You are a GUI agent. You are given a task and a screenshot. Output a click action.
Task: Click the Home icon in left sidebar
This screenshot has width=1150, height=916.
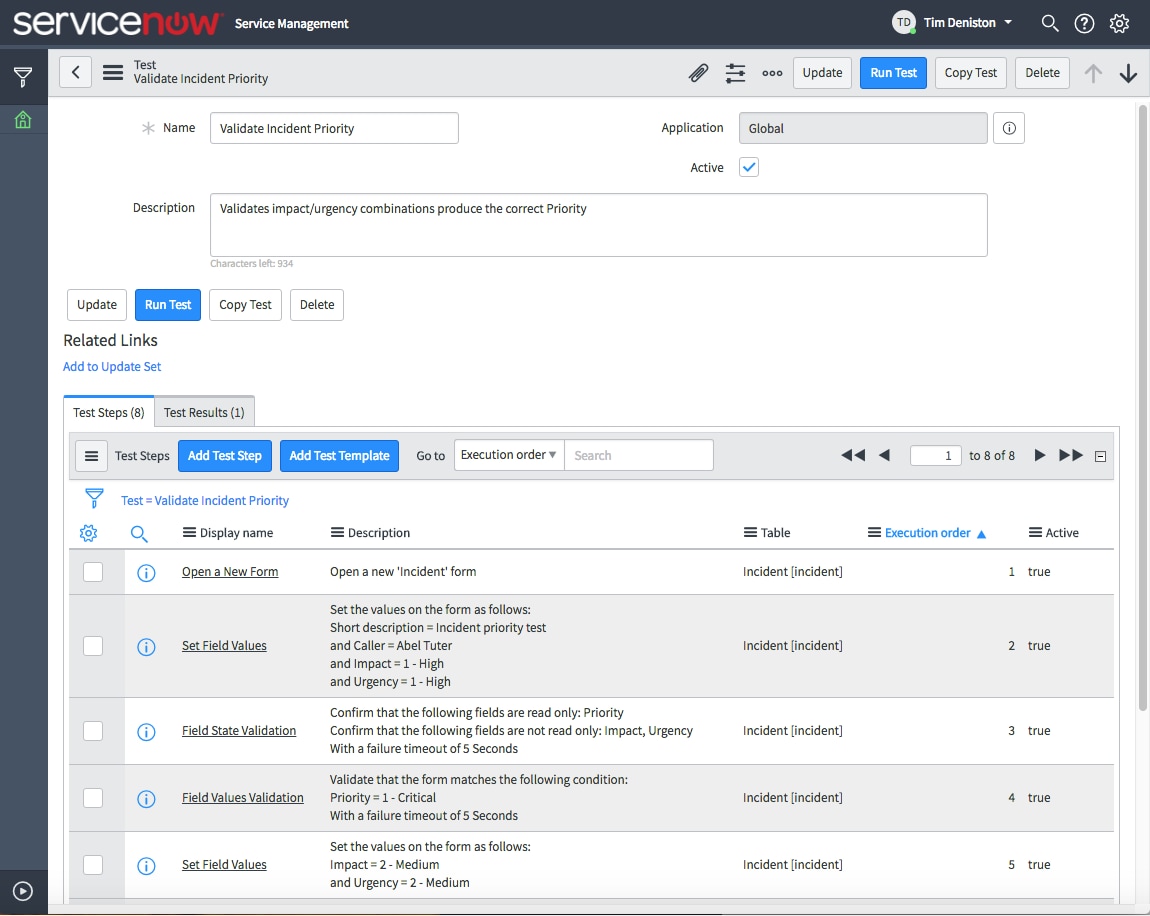(x=22, y=119)
